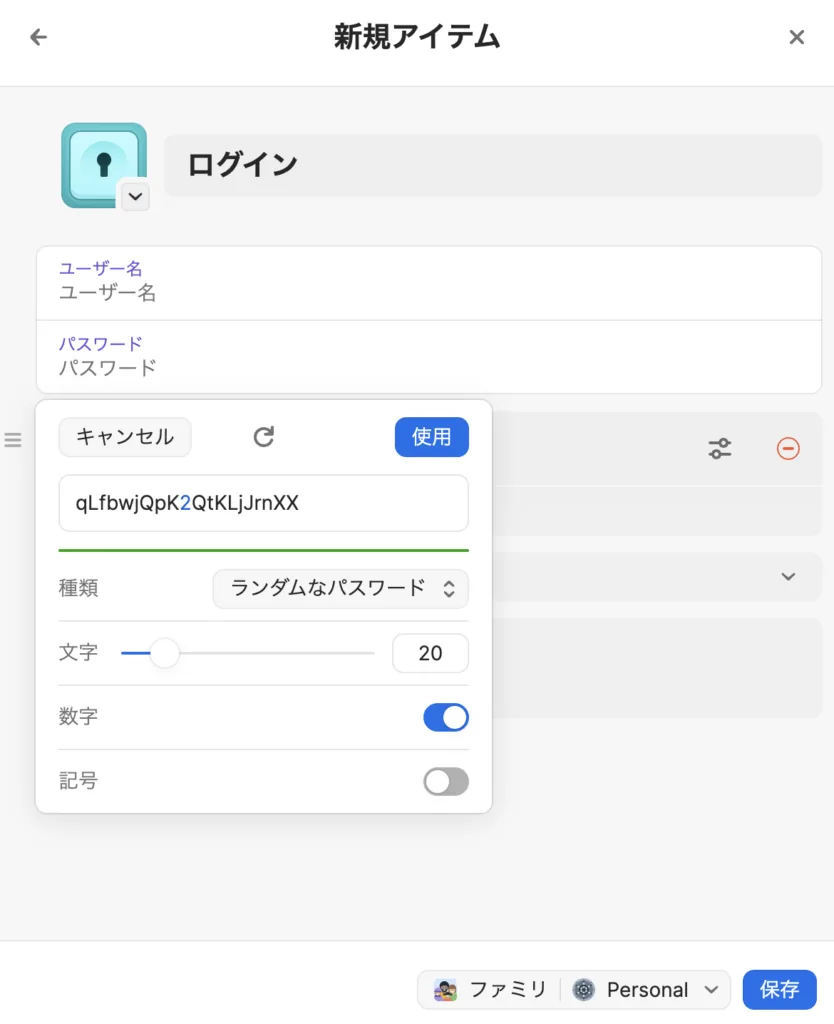Viewport: 834px width, 1024px height.
Task: Grab the drag handle icon
Action: [13, 440]
